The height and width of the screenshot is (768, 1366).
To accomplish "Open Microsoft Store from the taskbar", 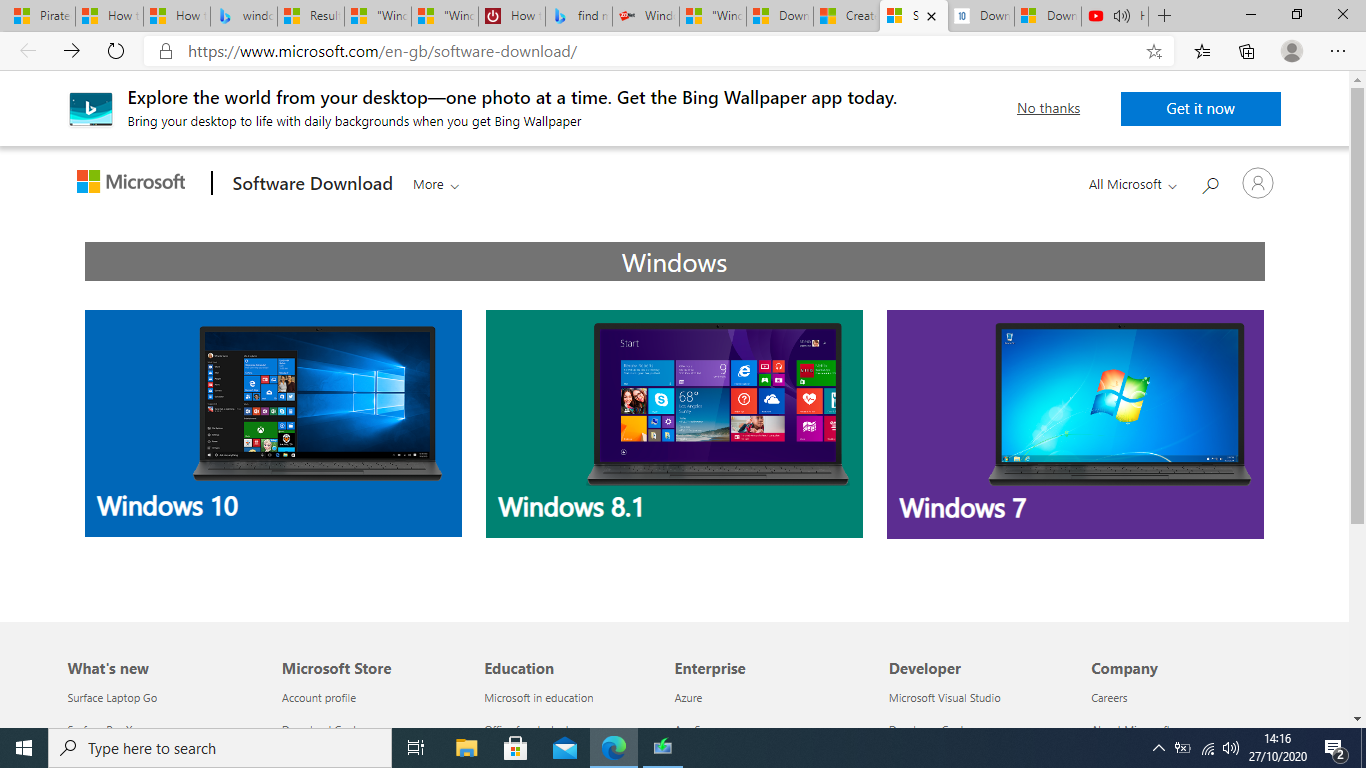I will coord(515,748).
